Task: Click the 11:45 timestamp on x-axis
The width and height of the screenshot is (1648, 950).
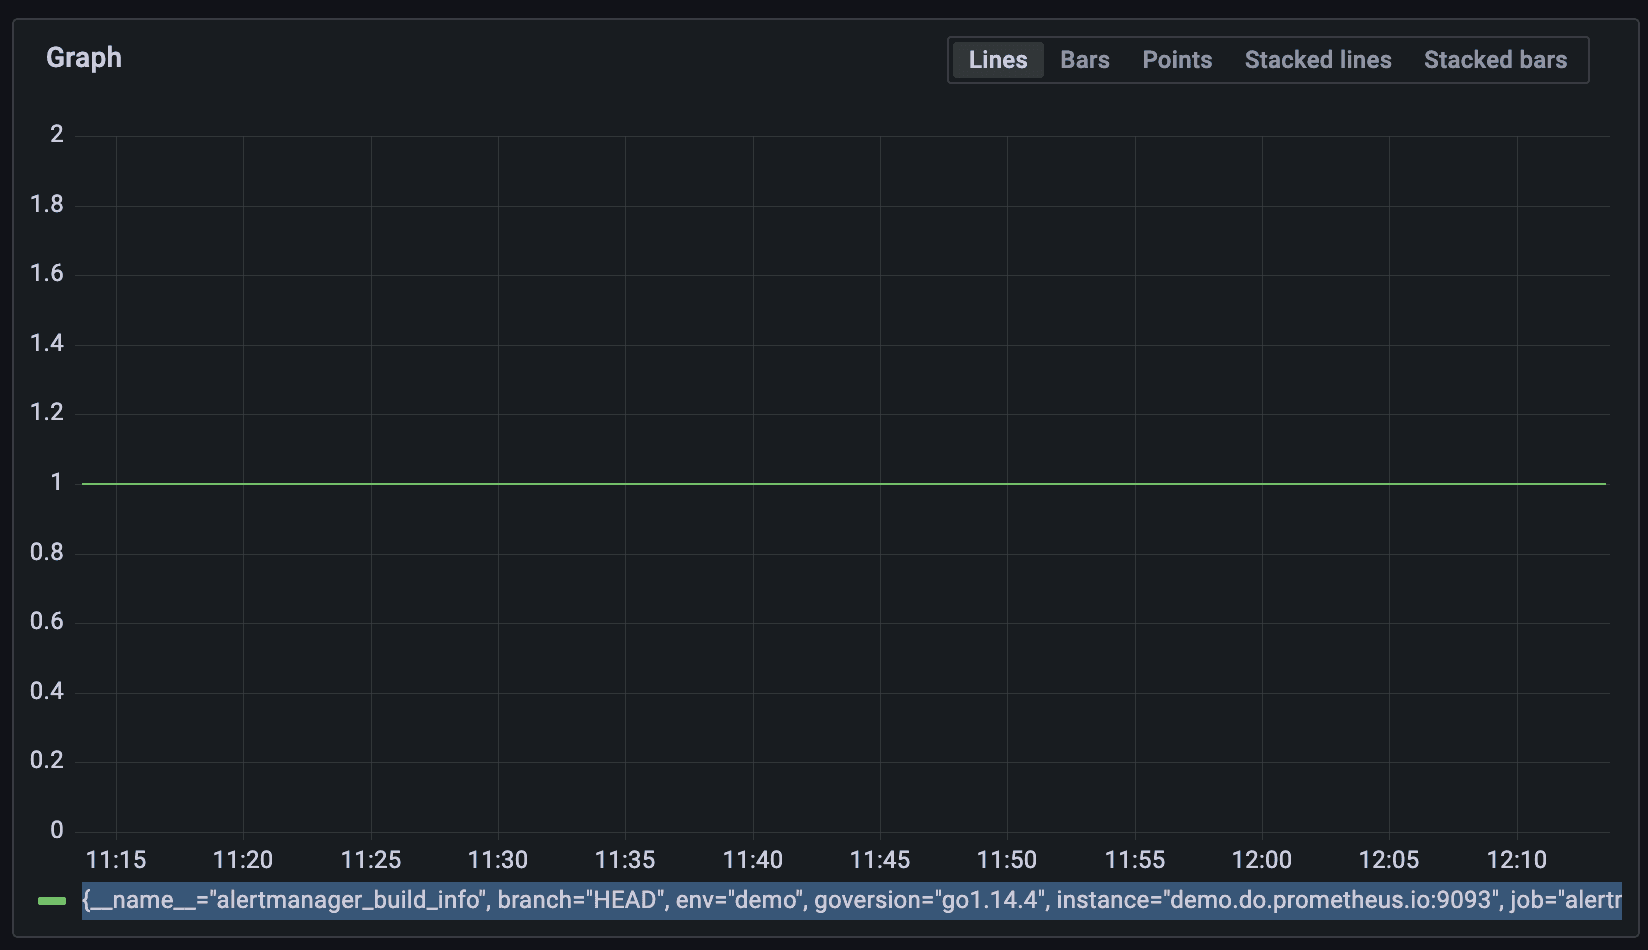Action: pos(881,859)
